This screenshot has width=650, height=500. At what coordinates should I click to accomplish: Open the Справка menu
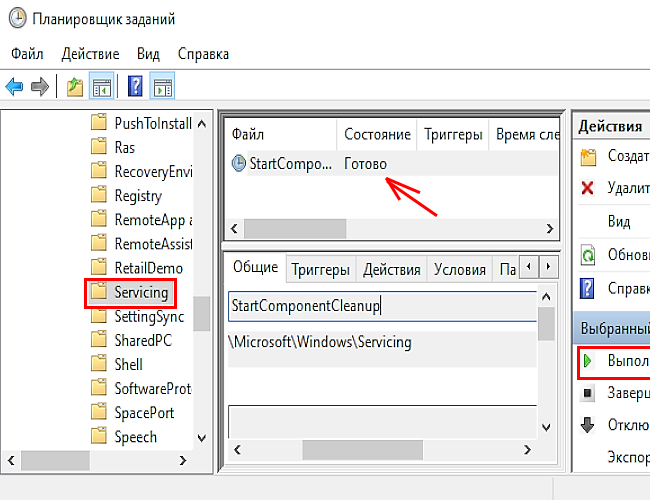(203, 54)
